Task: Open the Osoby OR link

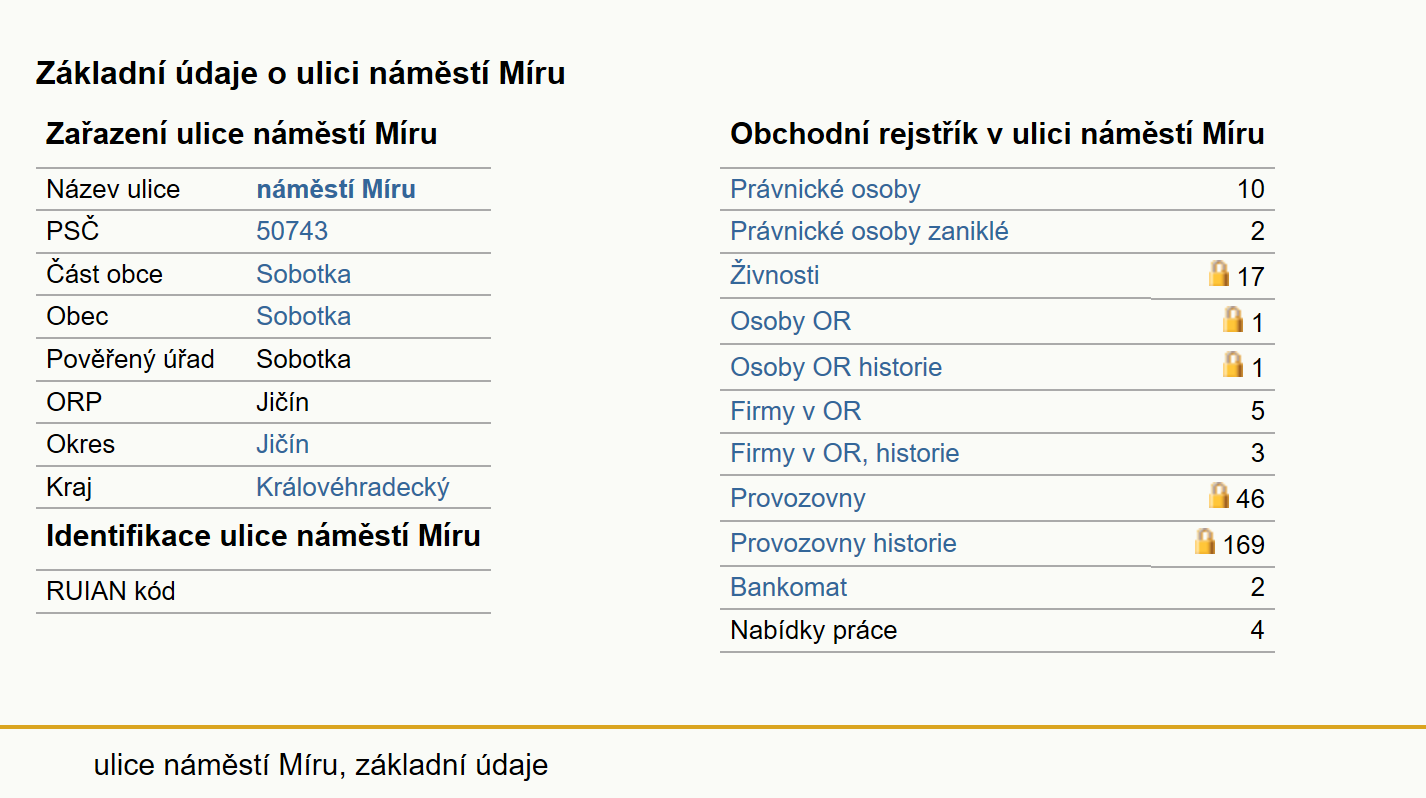Action: click(791, 321)
